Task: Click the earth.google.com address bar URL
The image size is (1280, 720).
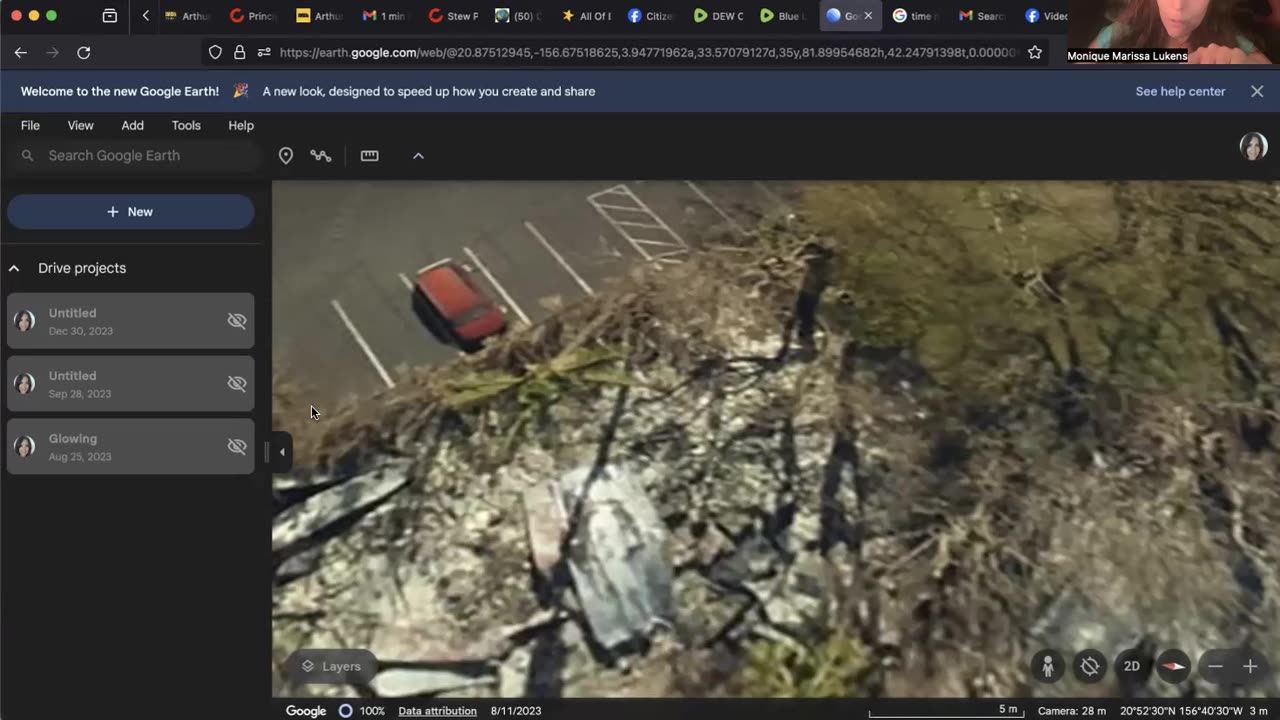Action: (648, 52)
